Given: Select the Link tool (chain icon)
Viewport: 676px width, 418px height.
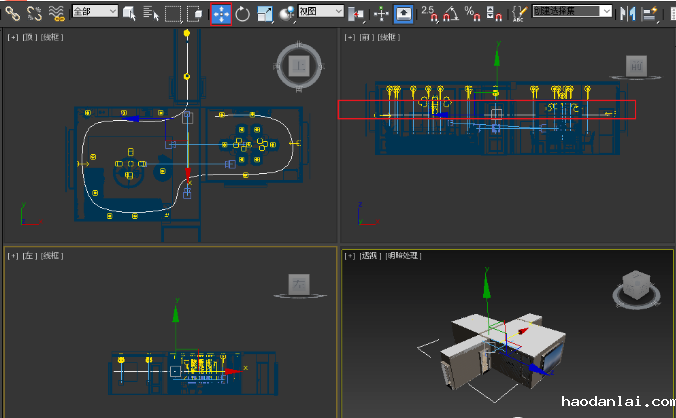Looking at the screenshot, I should pyautogui.click(x=13, y=13).
